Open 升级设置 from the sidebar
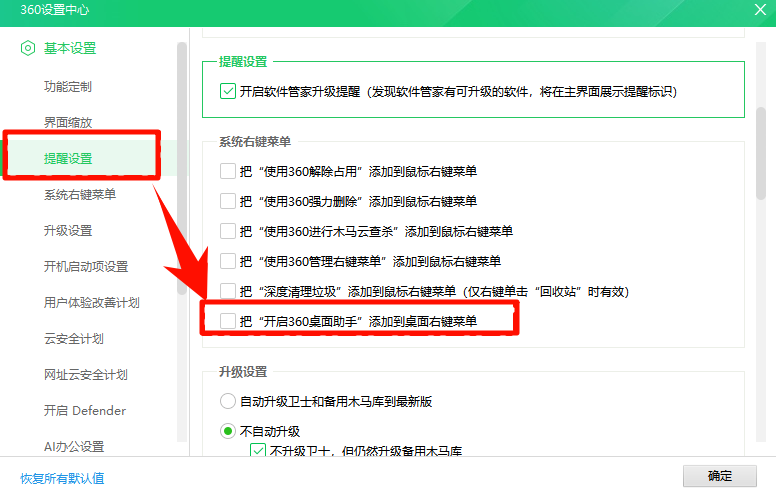 [68, 230]
